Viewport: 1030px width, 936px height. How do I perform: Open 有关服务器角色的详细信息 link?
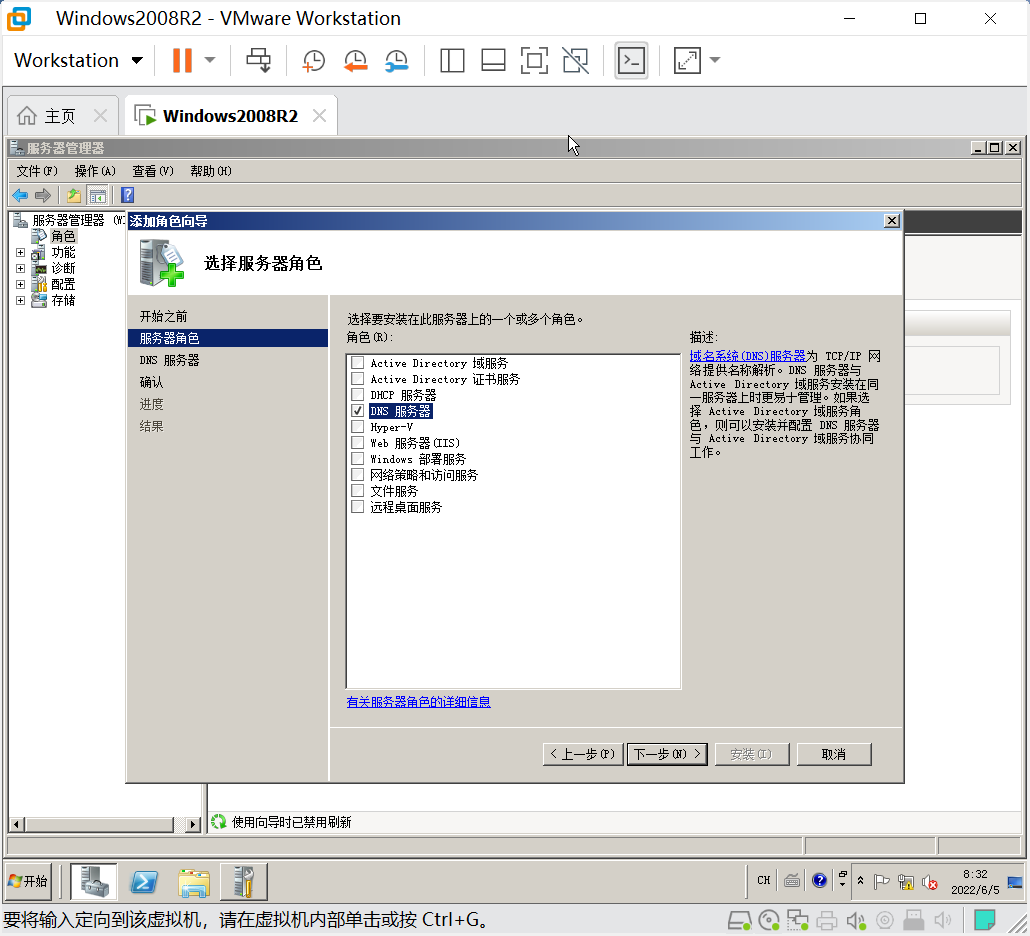click(418, 702)
